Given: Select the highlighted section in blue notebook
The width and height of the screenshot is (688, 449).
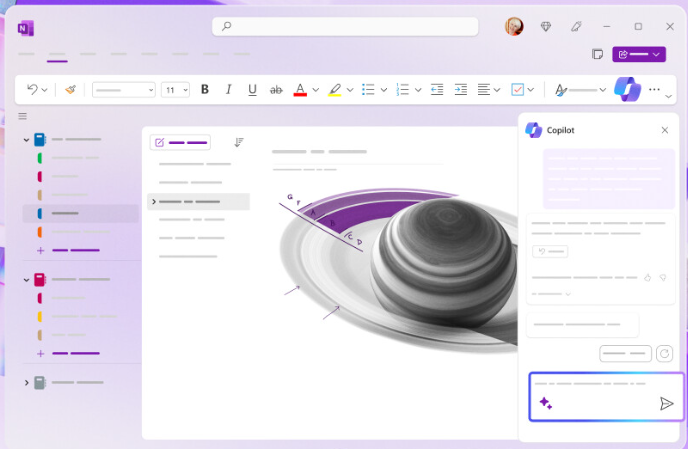Looking at the screenshot, I should point(80,213).
